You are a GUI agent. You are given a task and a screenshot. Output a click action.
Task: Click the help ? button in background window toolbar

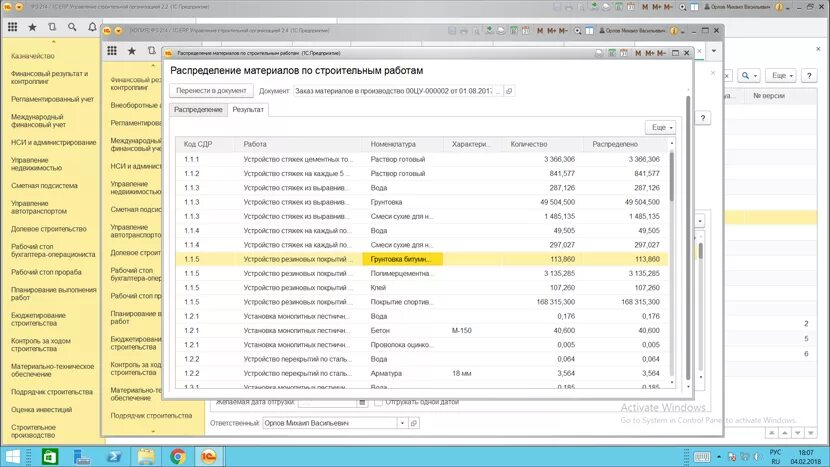(x=809, y=76)
